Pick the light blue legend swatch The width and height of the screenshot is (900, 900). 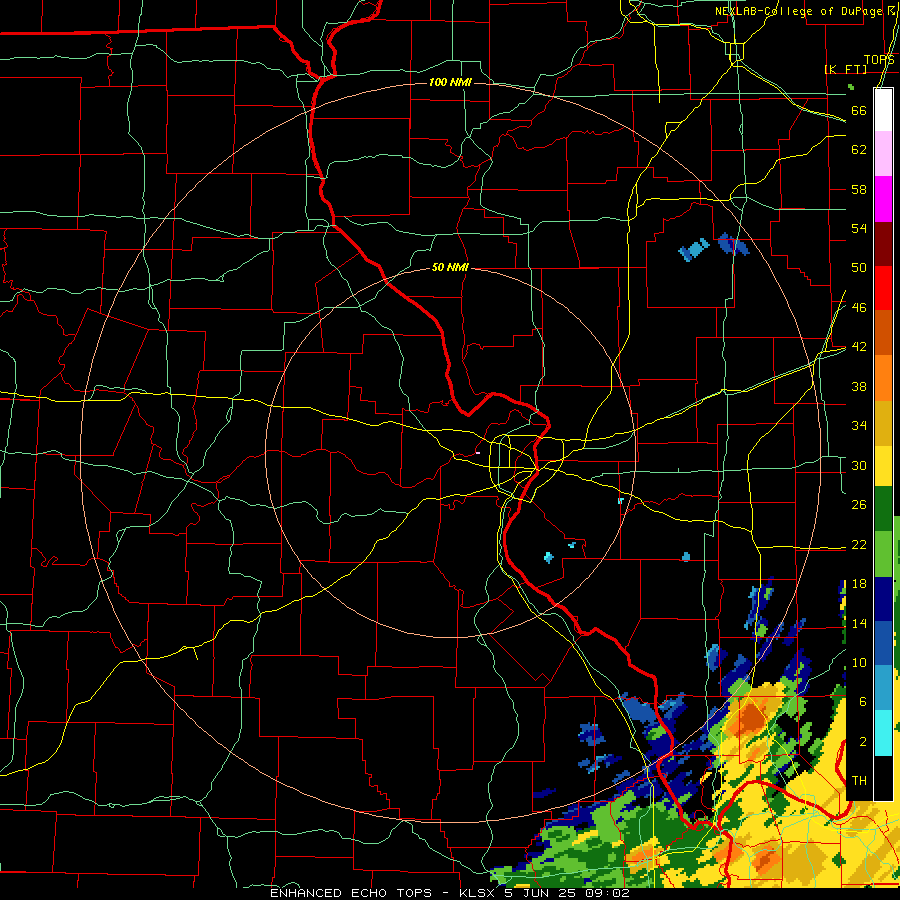[x=883, y=688]
